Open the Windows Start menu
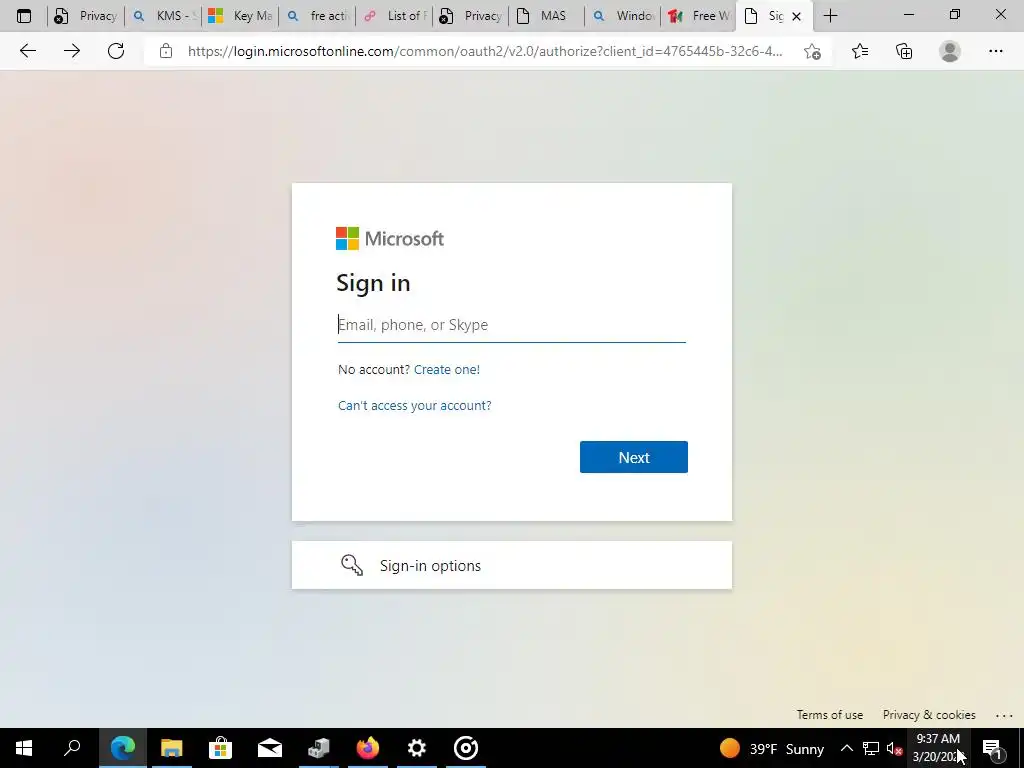The width and height of the screenshot is (1024, 768). [24, 748]
